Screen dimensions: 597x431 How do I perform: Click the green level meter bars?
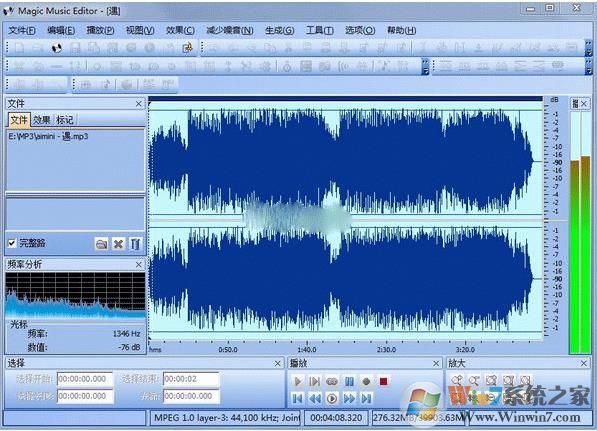(580, 254)
